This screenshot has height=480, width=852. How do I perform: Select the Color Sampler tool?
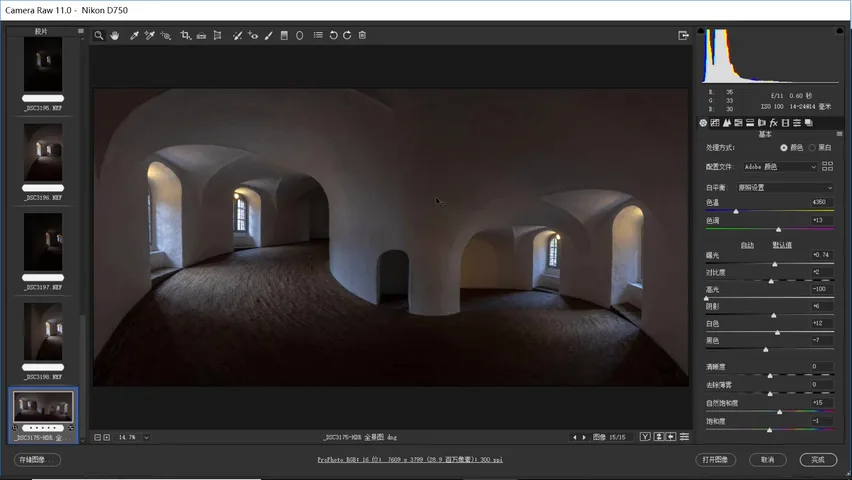(x=149, y=35)
